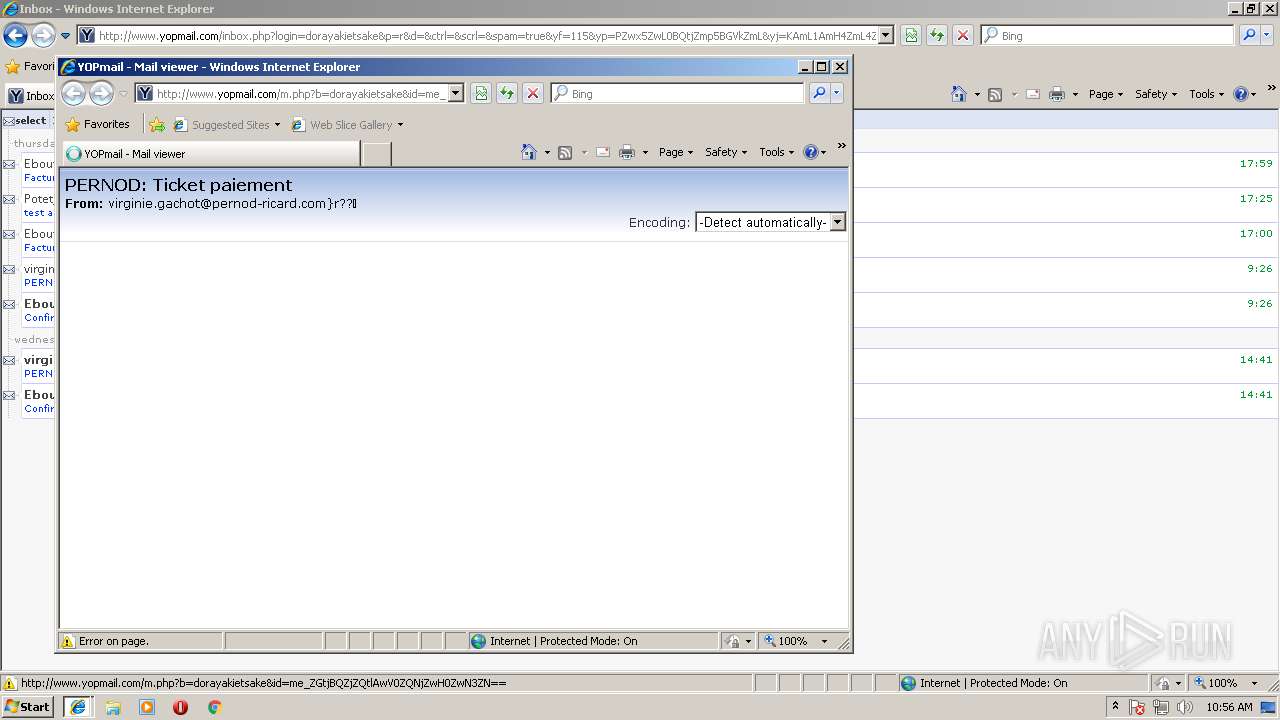Click Search magnifier in Mail viewer window
The image size is (1280, 720).
[819, 93]
